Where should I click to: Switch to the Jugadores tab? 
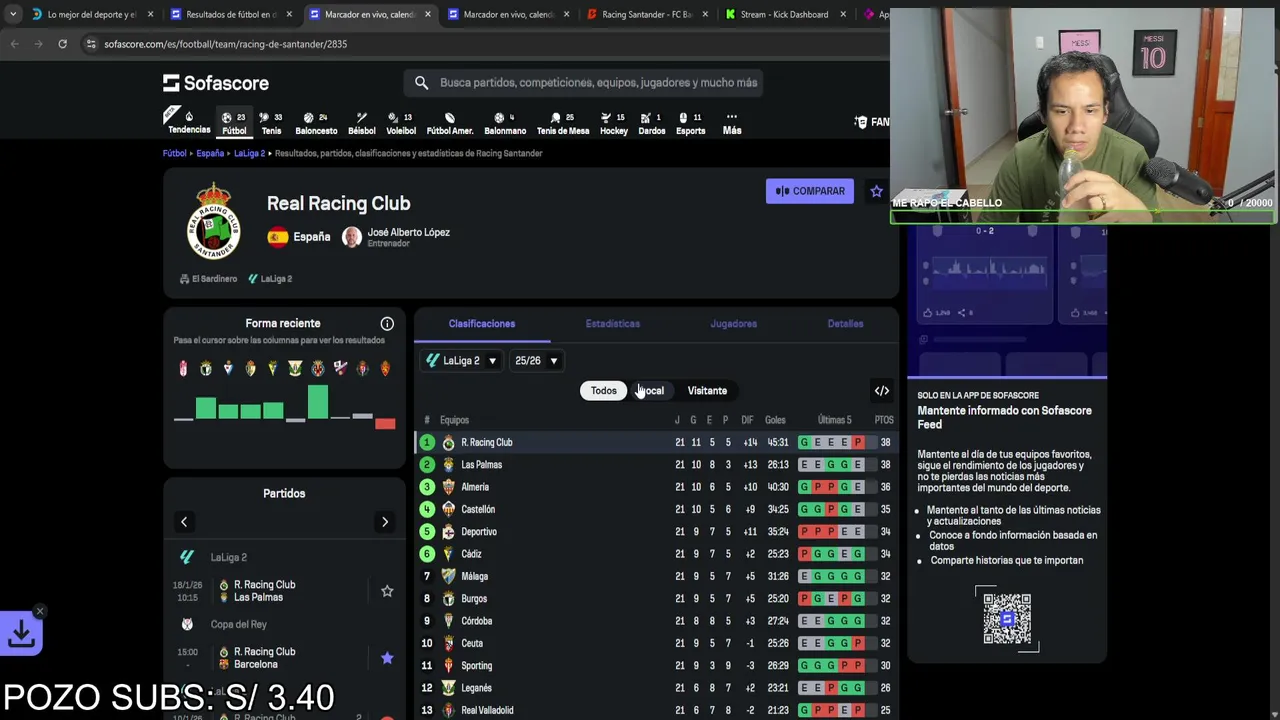[x=734, y=324]
